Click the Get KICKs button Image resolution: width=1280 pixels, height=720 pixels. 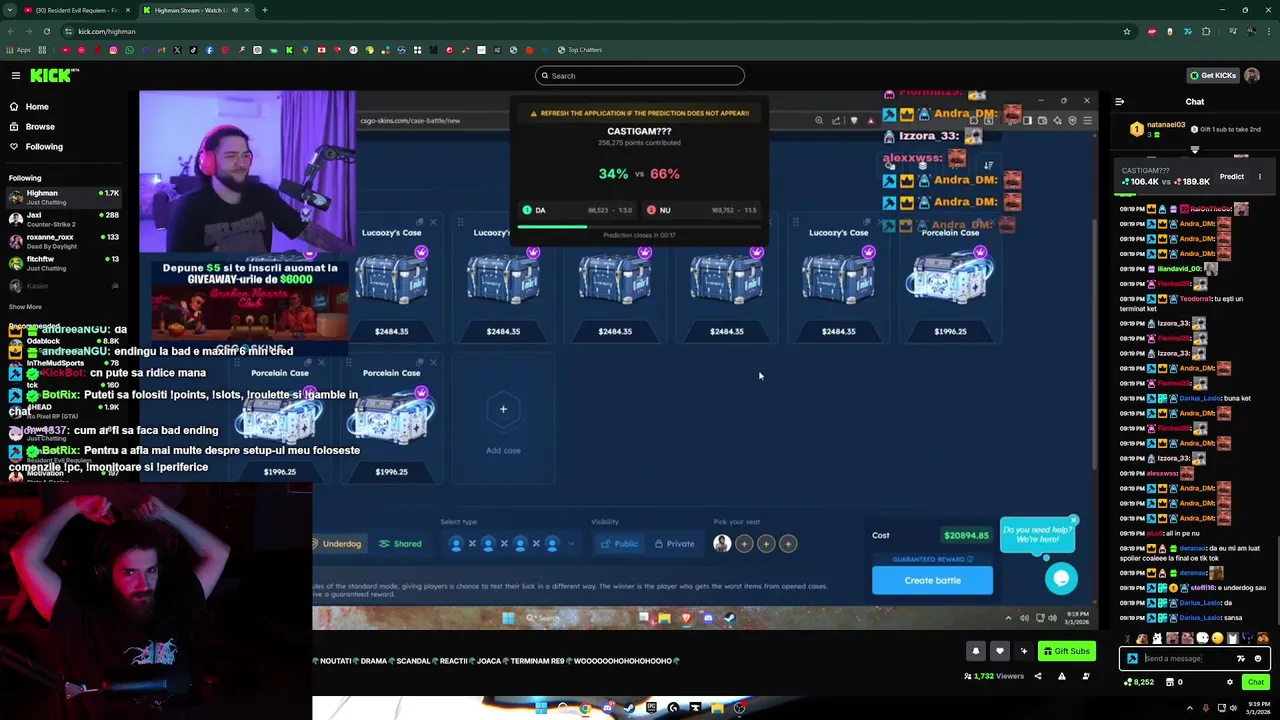click(1212, 75)
